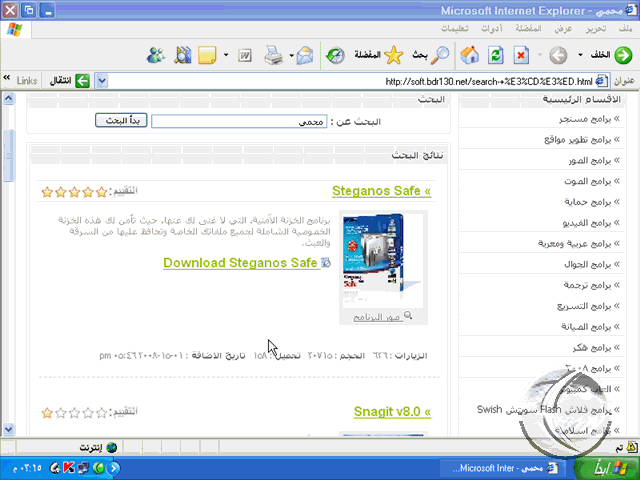
Task: Click the scrollbar down arrow
Action: coord(9,429)
